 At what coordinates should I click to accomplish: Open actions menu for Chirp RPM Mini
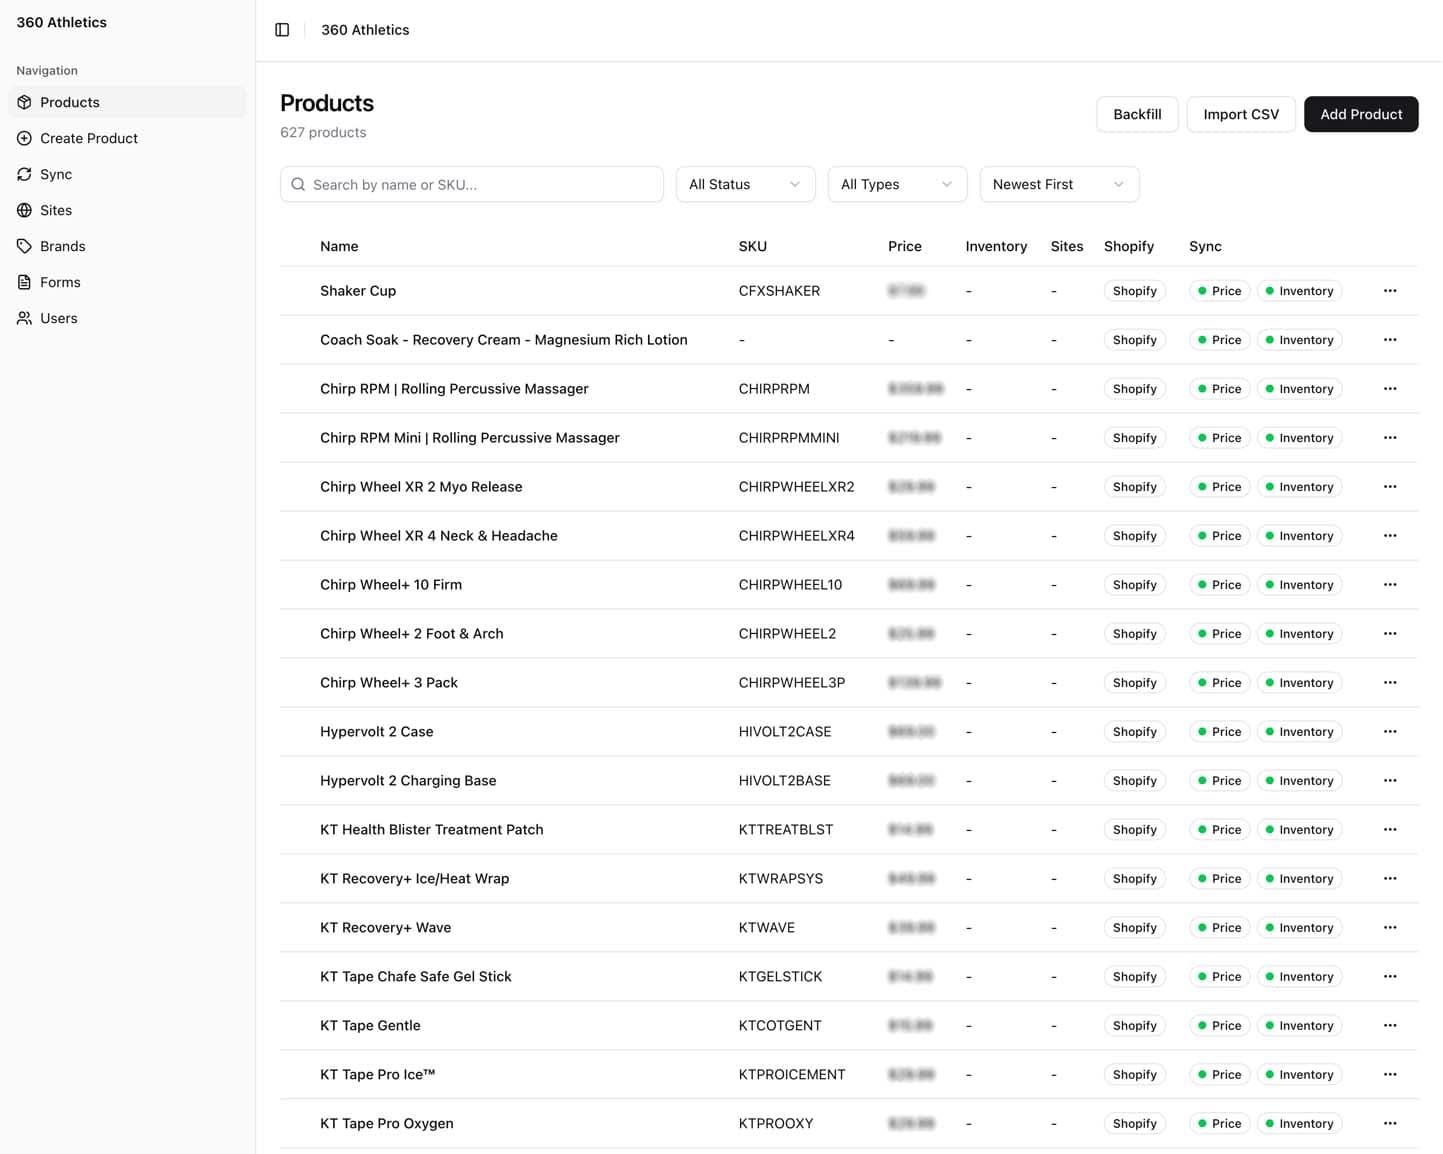point(1390,438)
